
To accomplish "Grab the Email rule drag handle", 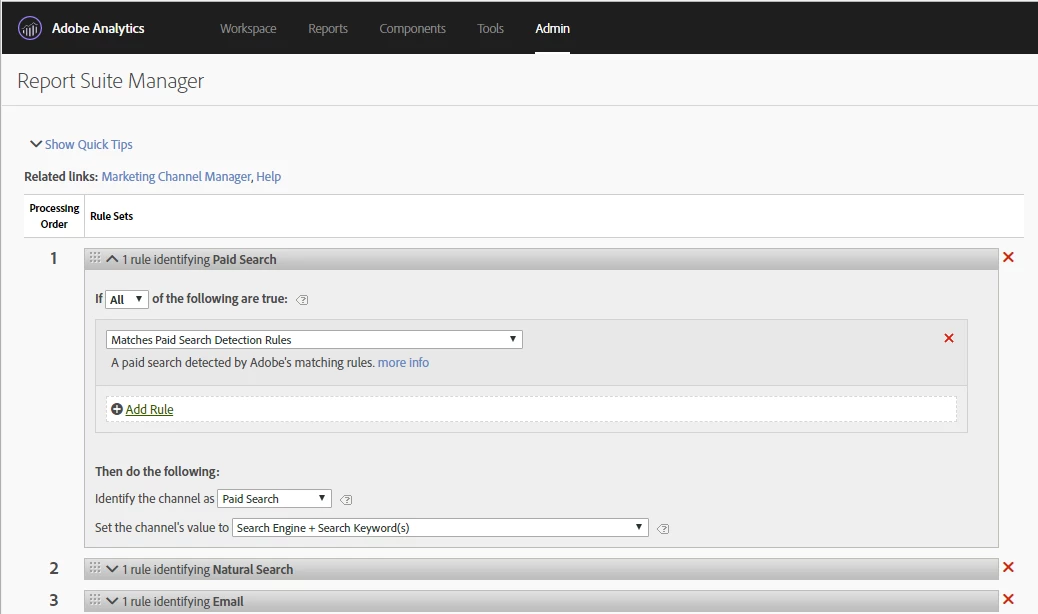I will pos(95,599).
